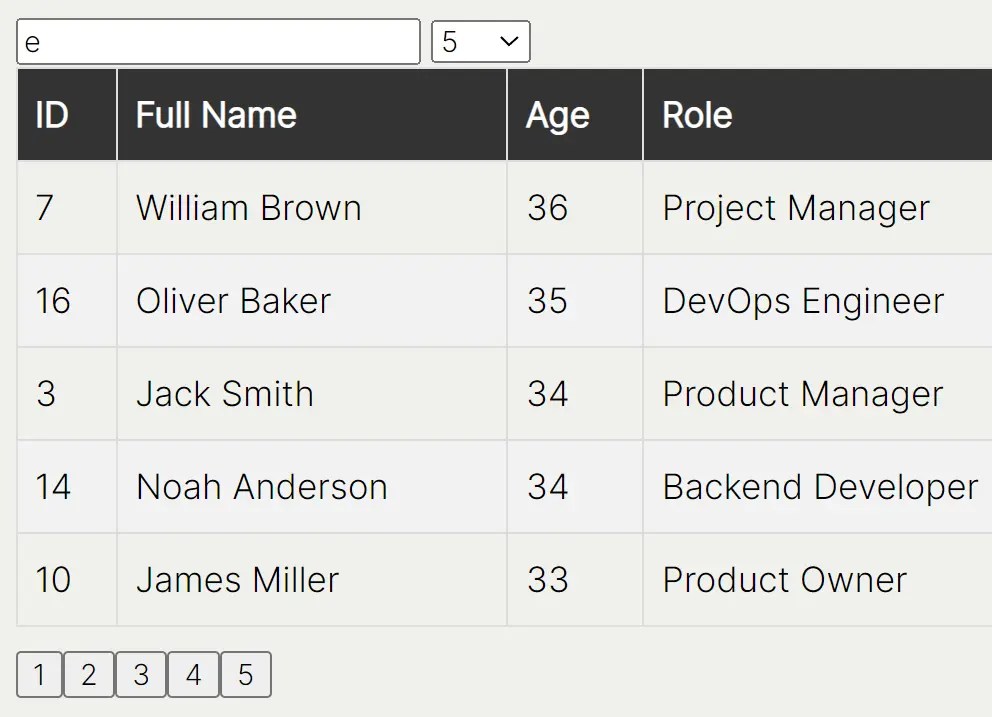Click the age cell showing 36
The width and height of the screenshot is (992, 717).
(x=548, y=208)
